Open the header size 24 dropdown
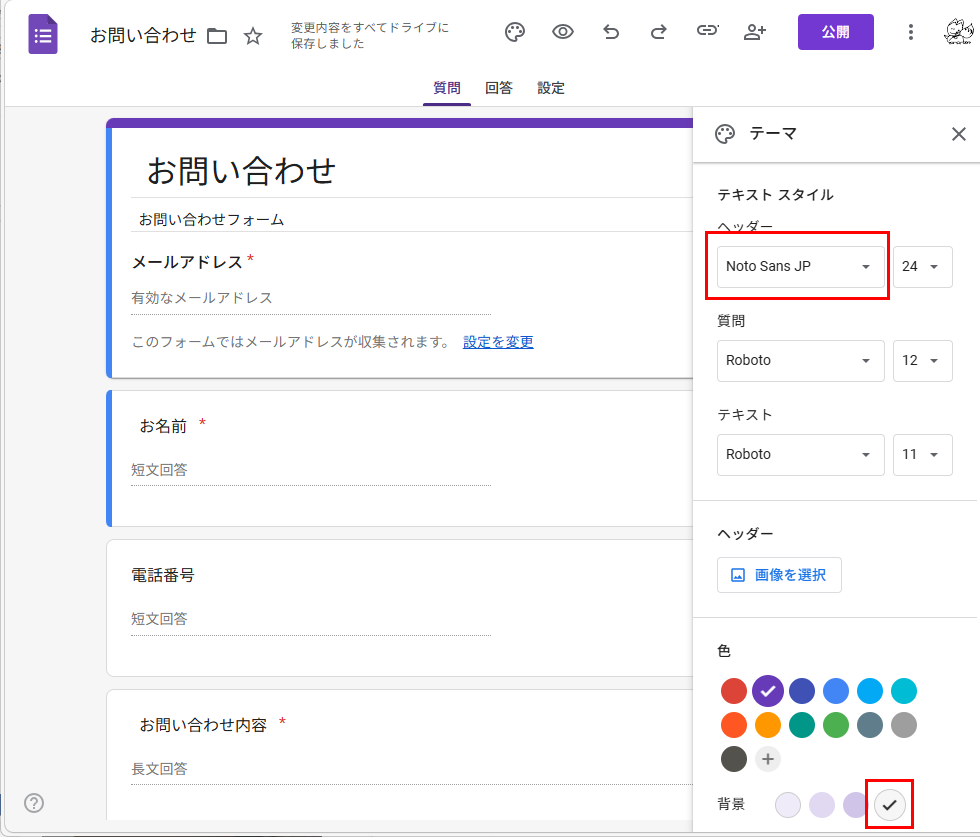The image size is (980, 837). pos(922,266)
